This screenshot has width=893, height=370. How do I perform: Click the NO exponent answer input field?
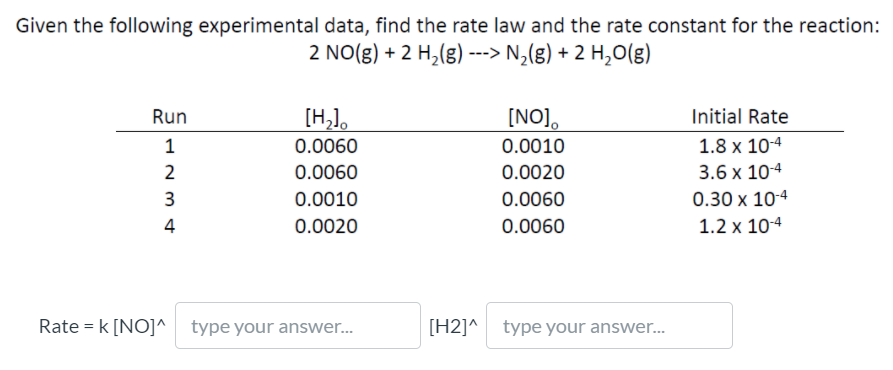298,326
